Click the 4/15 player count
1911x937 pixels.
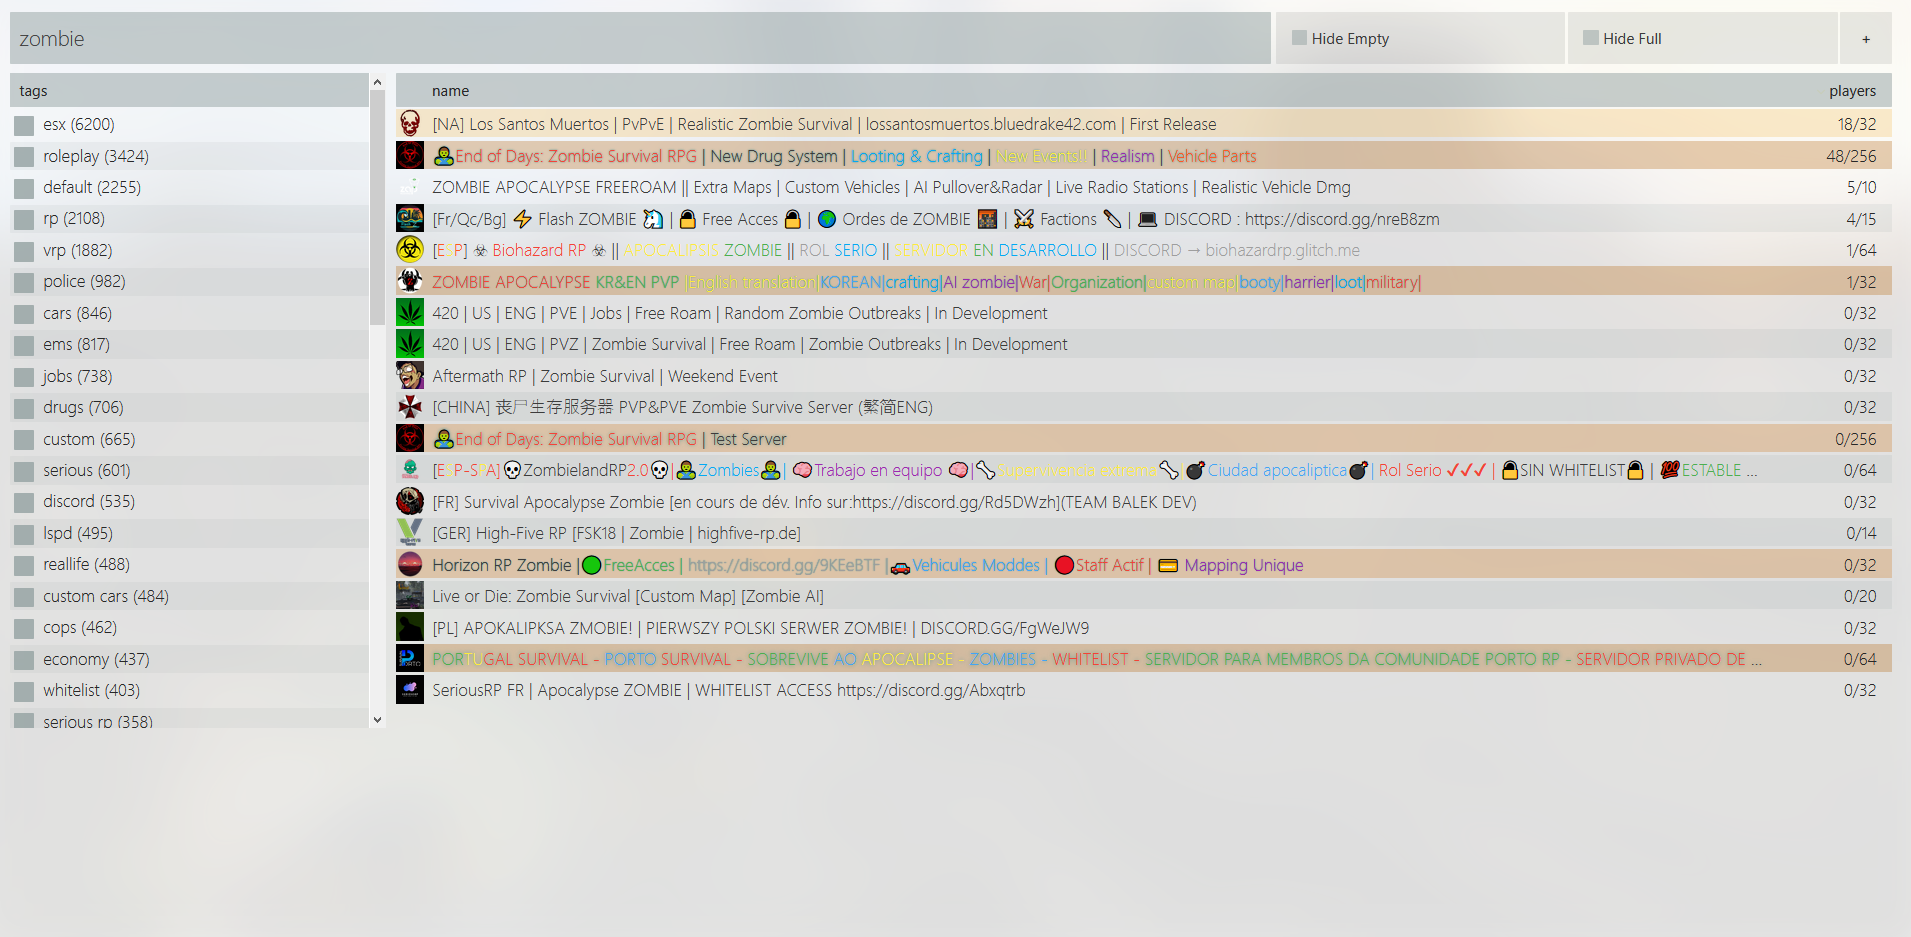1862,219
